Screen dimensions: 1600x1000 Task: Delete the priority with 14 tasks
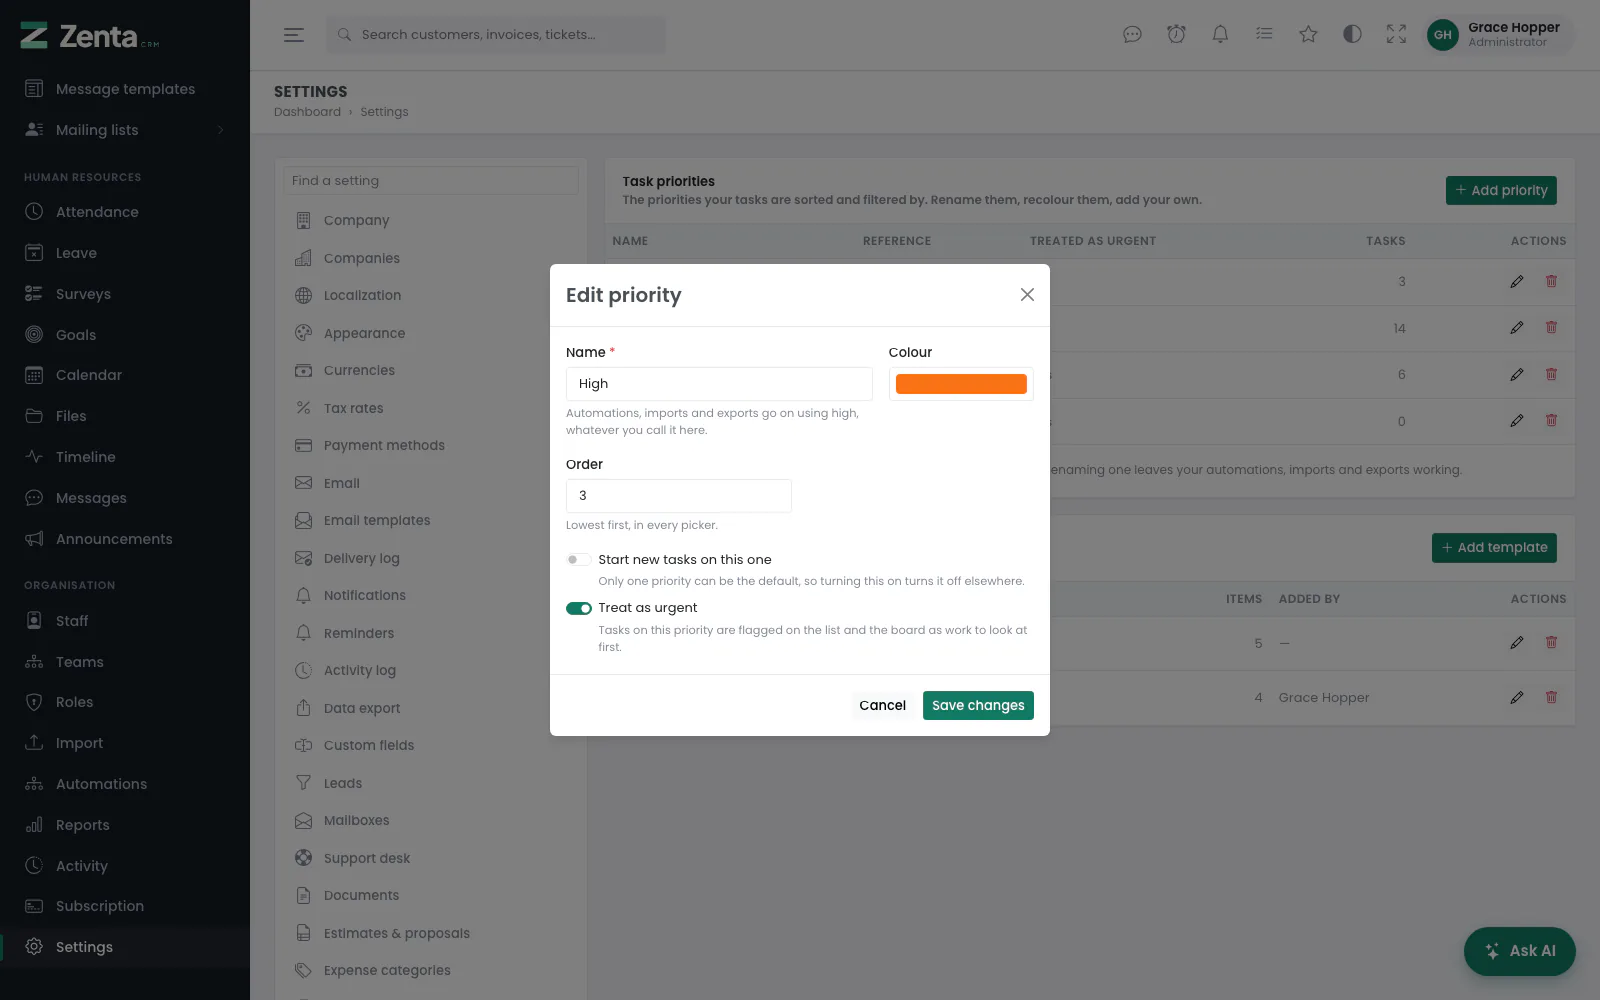tap(1551, 328)
